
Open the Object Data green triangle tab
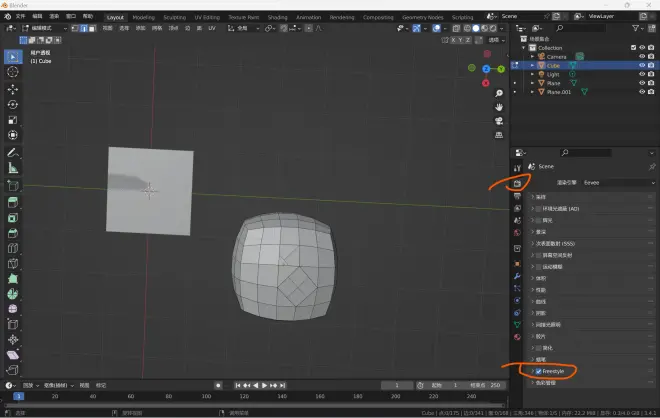pos(517,325)
